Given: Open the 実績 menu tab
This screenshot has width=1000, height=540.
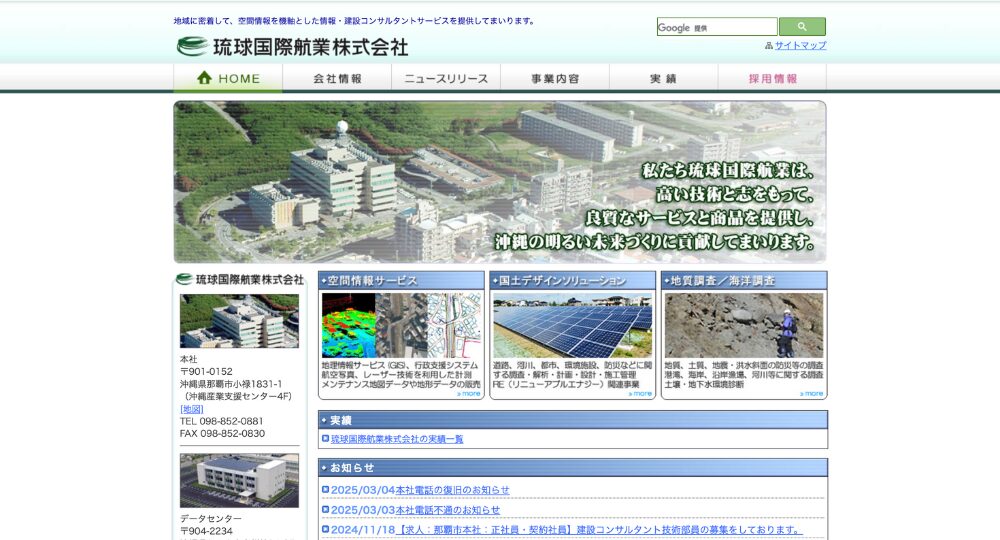Looking at the screenshot, I should (x=663, y=78).
